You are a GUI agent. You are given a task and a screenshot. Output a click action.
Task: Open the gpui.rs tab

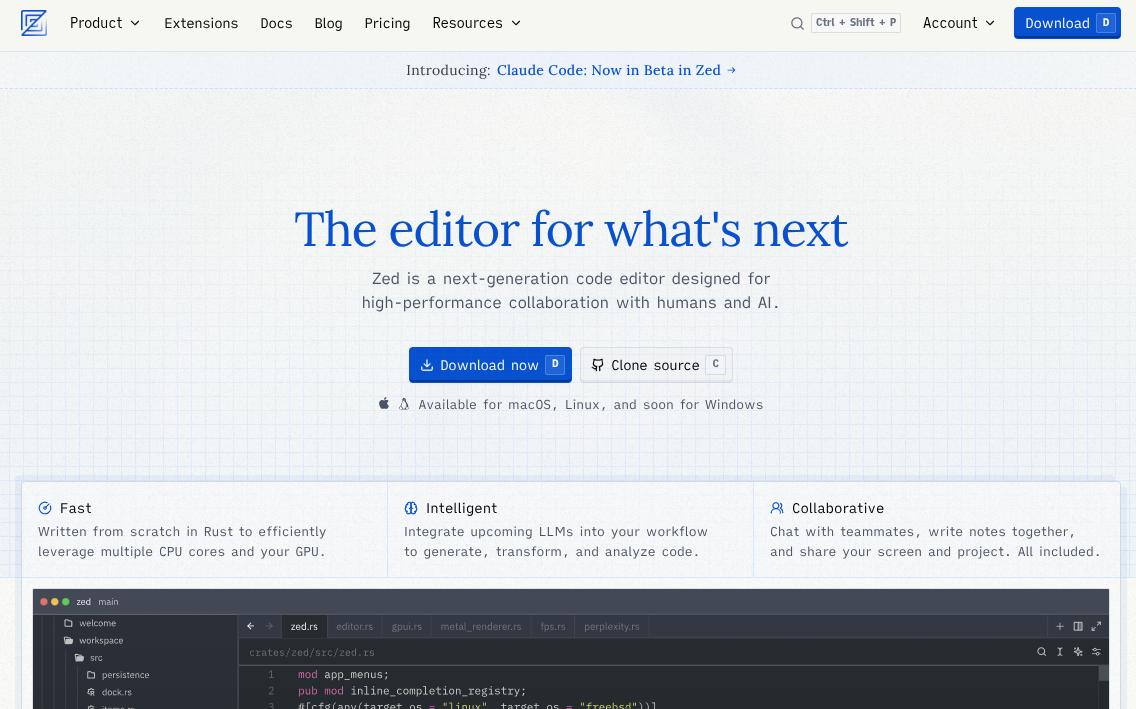406,626
